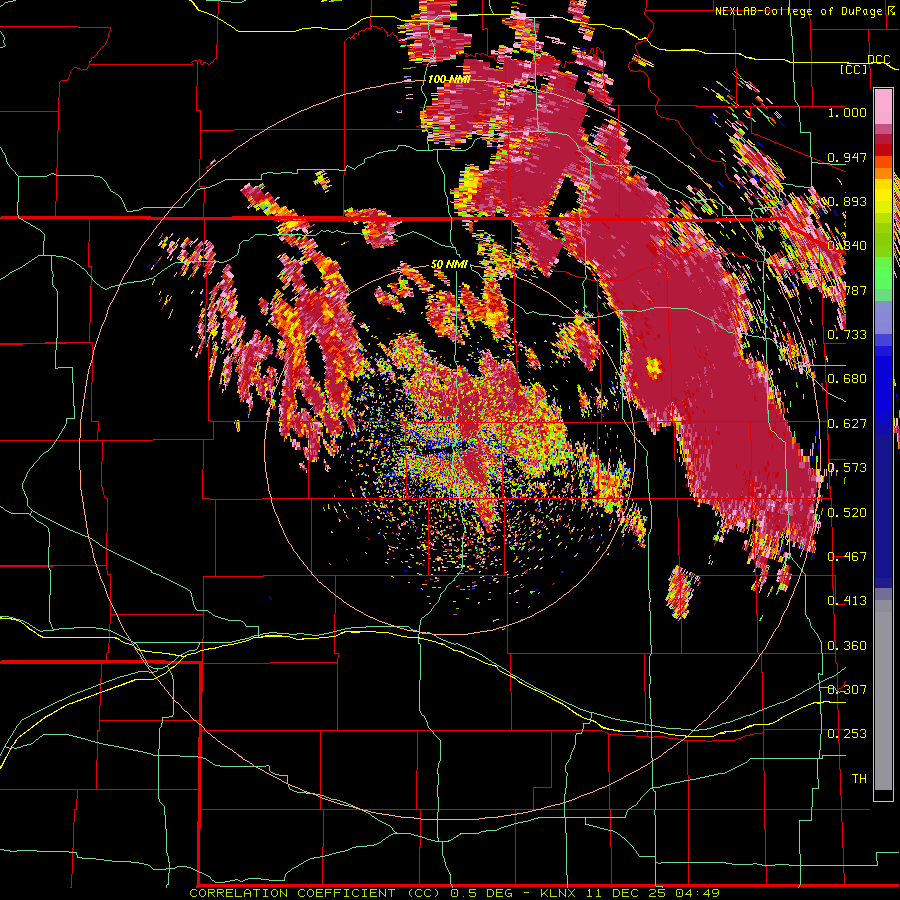Select the 0.627 color scale value
900x900 pixels.
click(847, 424)
